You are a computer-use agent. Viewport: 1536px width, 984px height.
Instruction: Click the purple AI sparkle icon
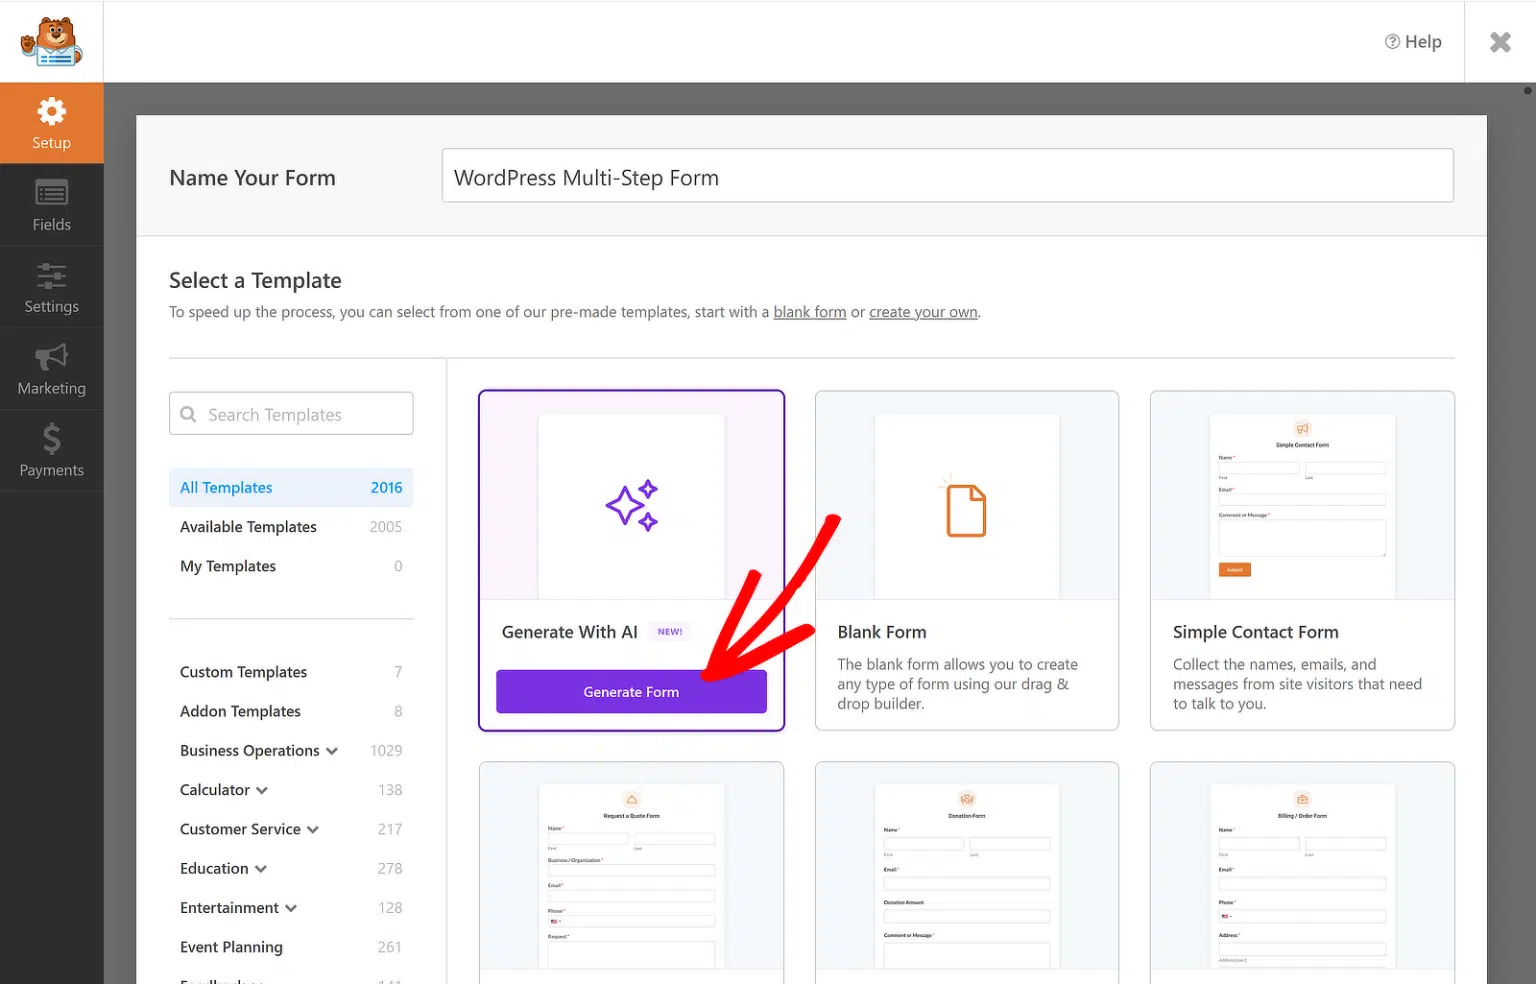(x=631, y=505)
